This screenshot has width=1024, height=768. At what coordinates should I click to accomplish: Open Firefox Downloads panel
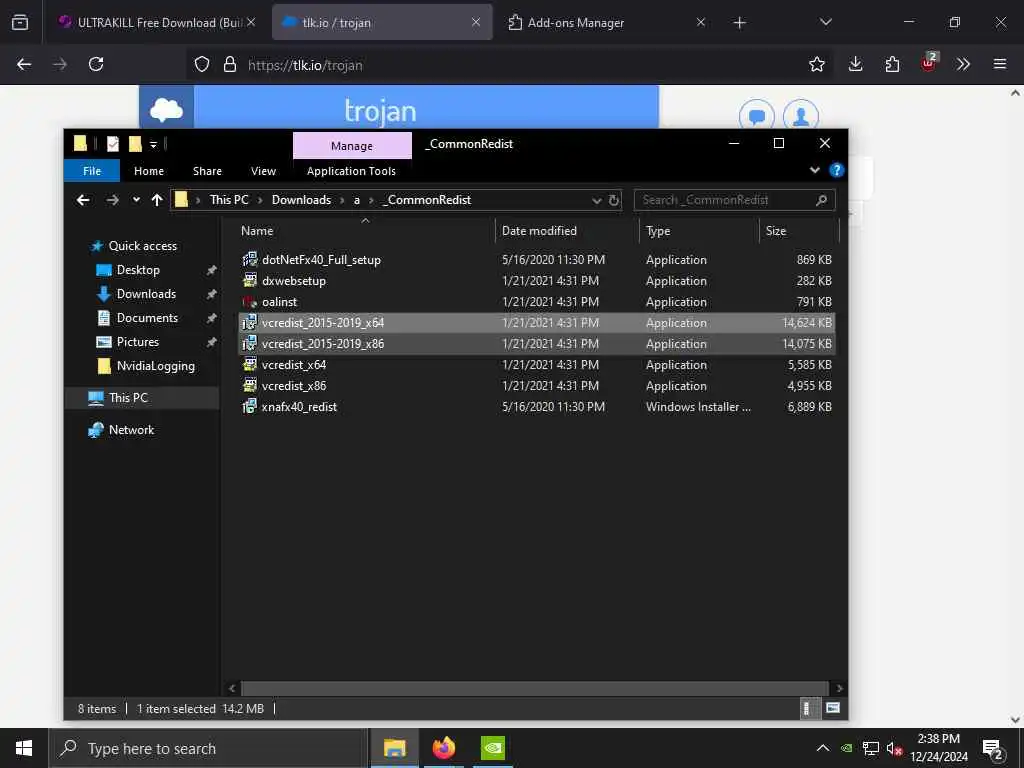pos(856,64)
